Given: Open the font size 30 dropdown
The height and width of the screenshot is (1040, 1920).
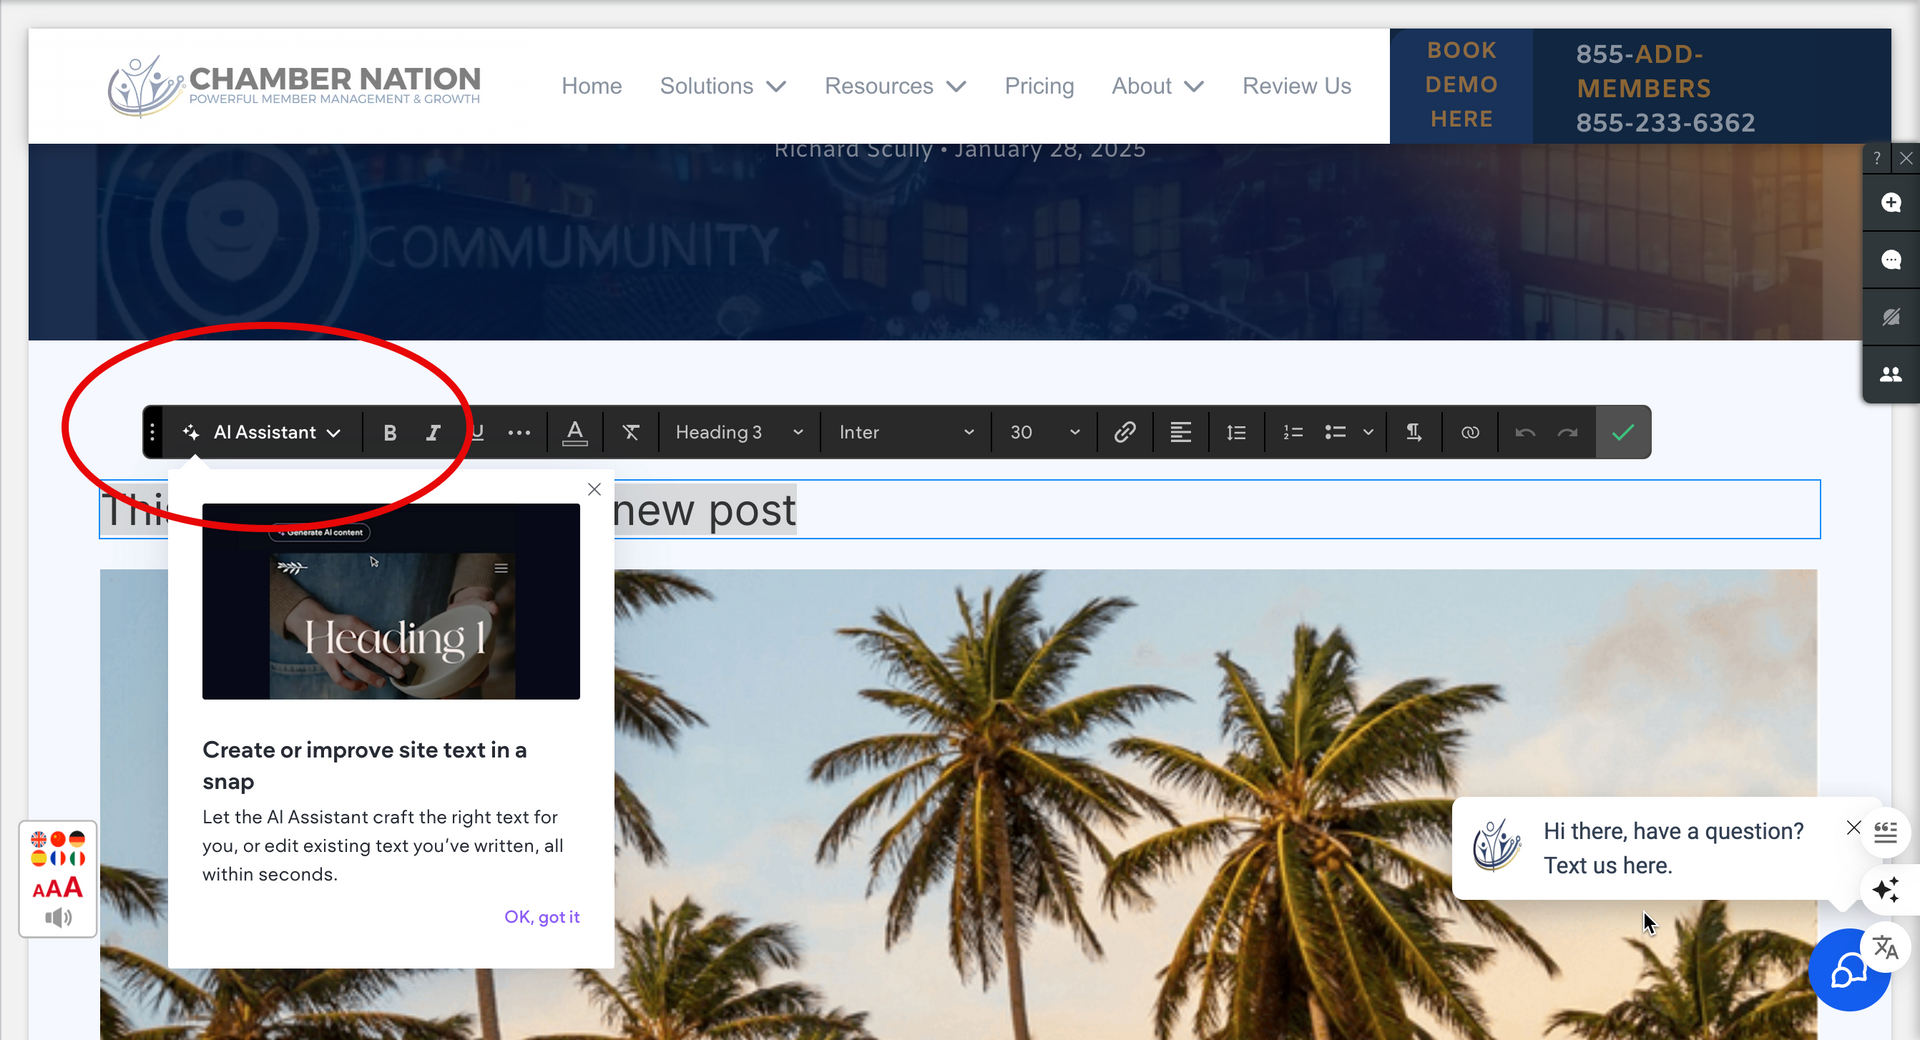Looking at the screenshot, I should (1043, 432).
